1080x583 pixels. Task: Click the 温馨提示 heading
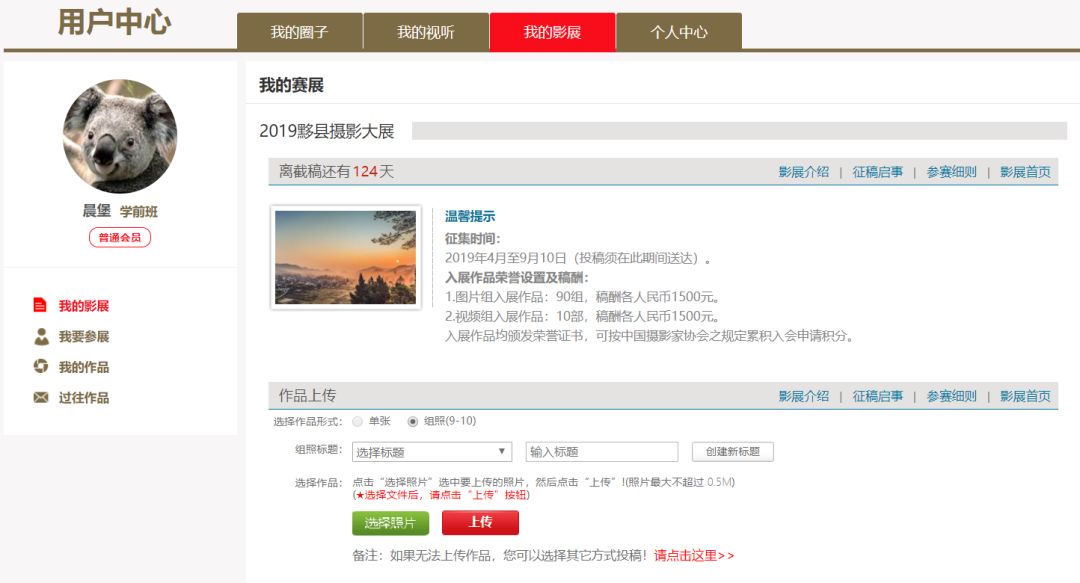click(x=470, y=216)
